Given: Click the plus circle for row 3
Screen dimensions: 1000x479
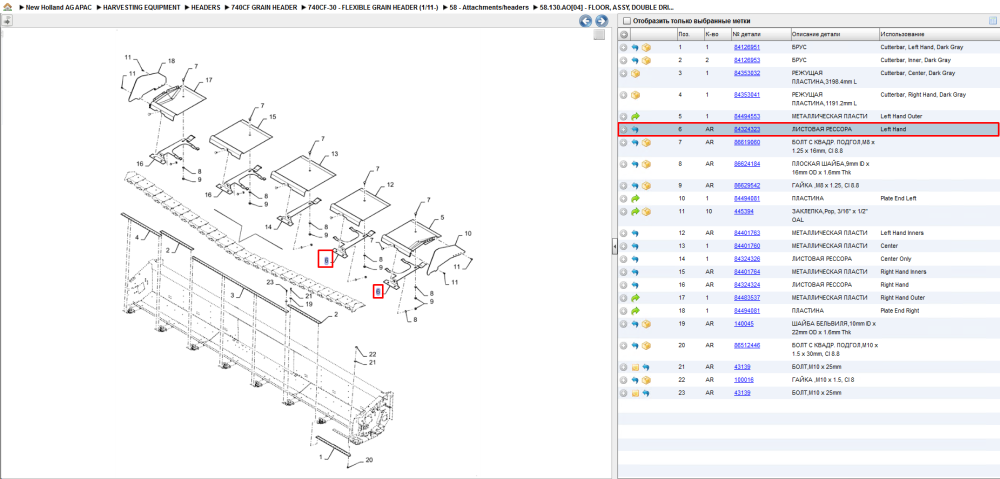Looking at the screenshot, I should [x=624, y=73].
